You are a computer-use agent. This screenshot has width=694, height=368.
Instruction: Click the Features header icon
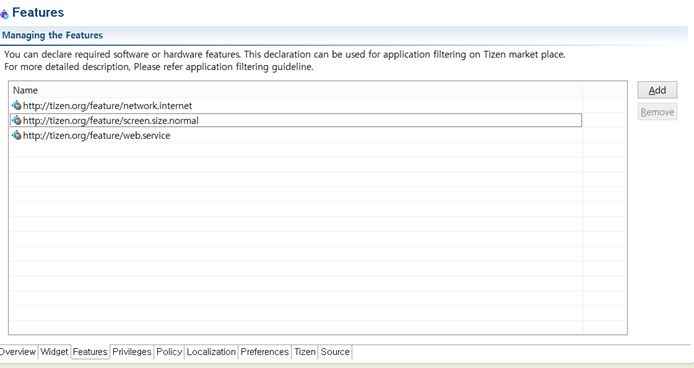tap(4, 14)
